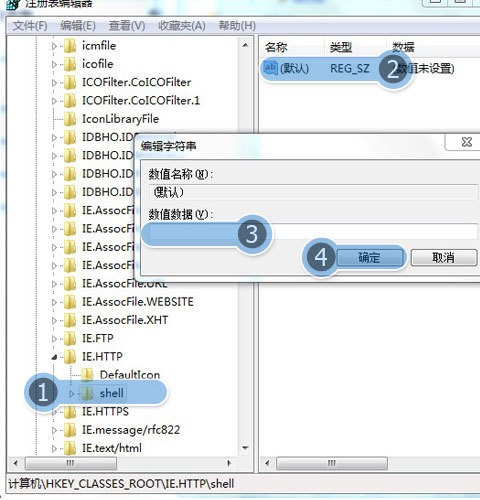Expand the IE.HTTPS tree node
This screenshot has width=480, height=500.
coord(54,412)
